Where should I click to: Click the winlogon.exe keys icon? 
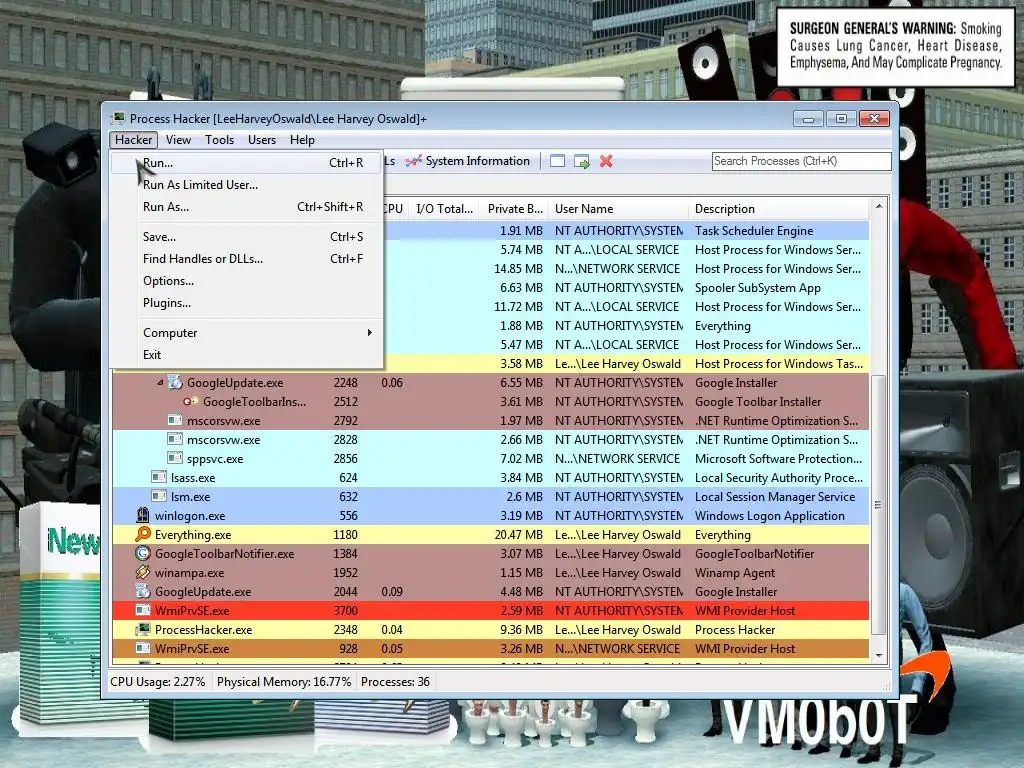142,515
